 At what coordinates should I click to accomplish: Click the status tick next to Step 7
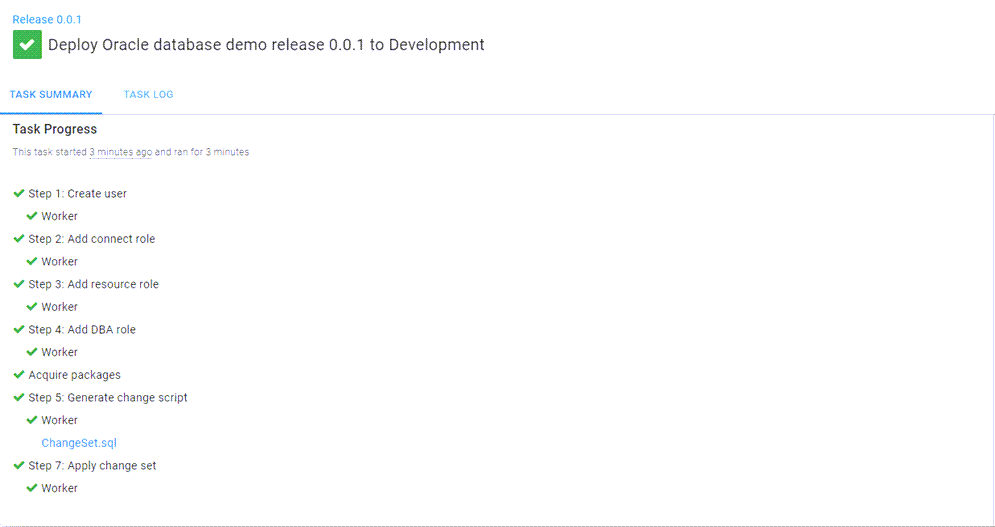pyautogui.click(x=19, y=465)
